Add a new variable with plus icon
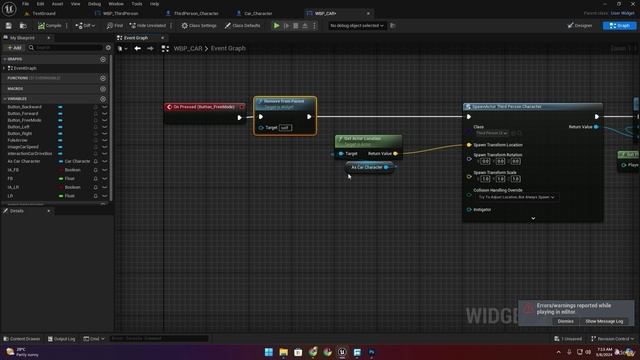The width and height of the screenshot is (640, 360). pyautogui.click(x=103, y=99)
